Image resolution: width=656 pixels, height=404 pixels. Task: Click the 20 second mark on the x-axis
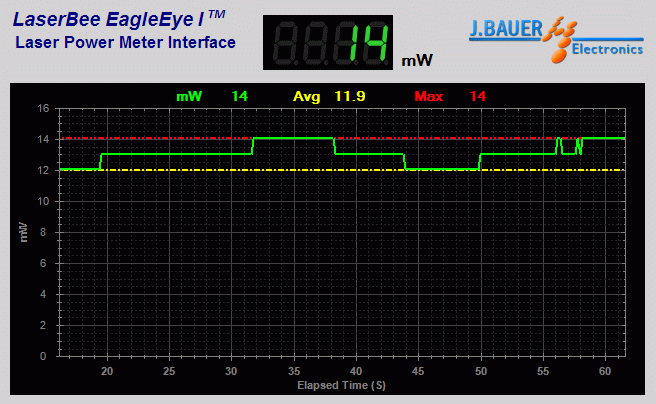click(x=107, y=371)
